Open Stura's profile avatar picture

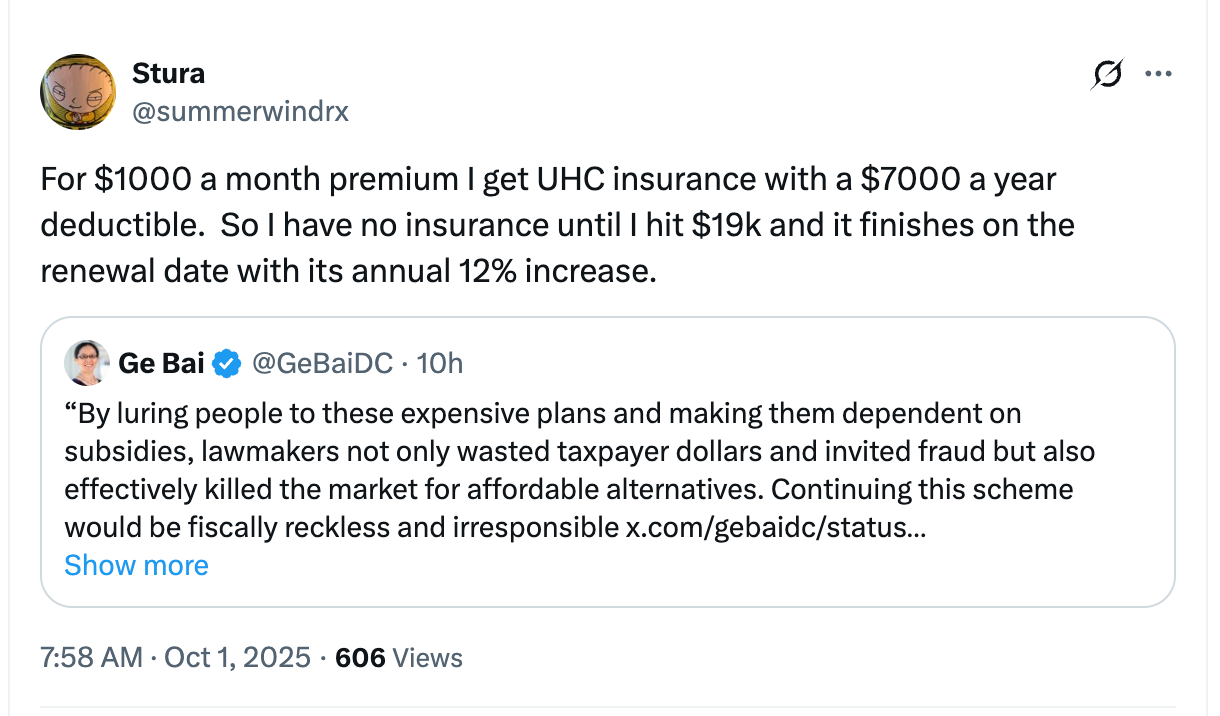[x=78, y=92]
